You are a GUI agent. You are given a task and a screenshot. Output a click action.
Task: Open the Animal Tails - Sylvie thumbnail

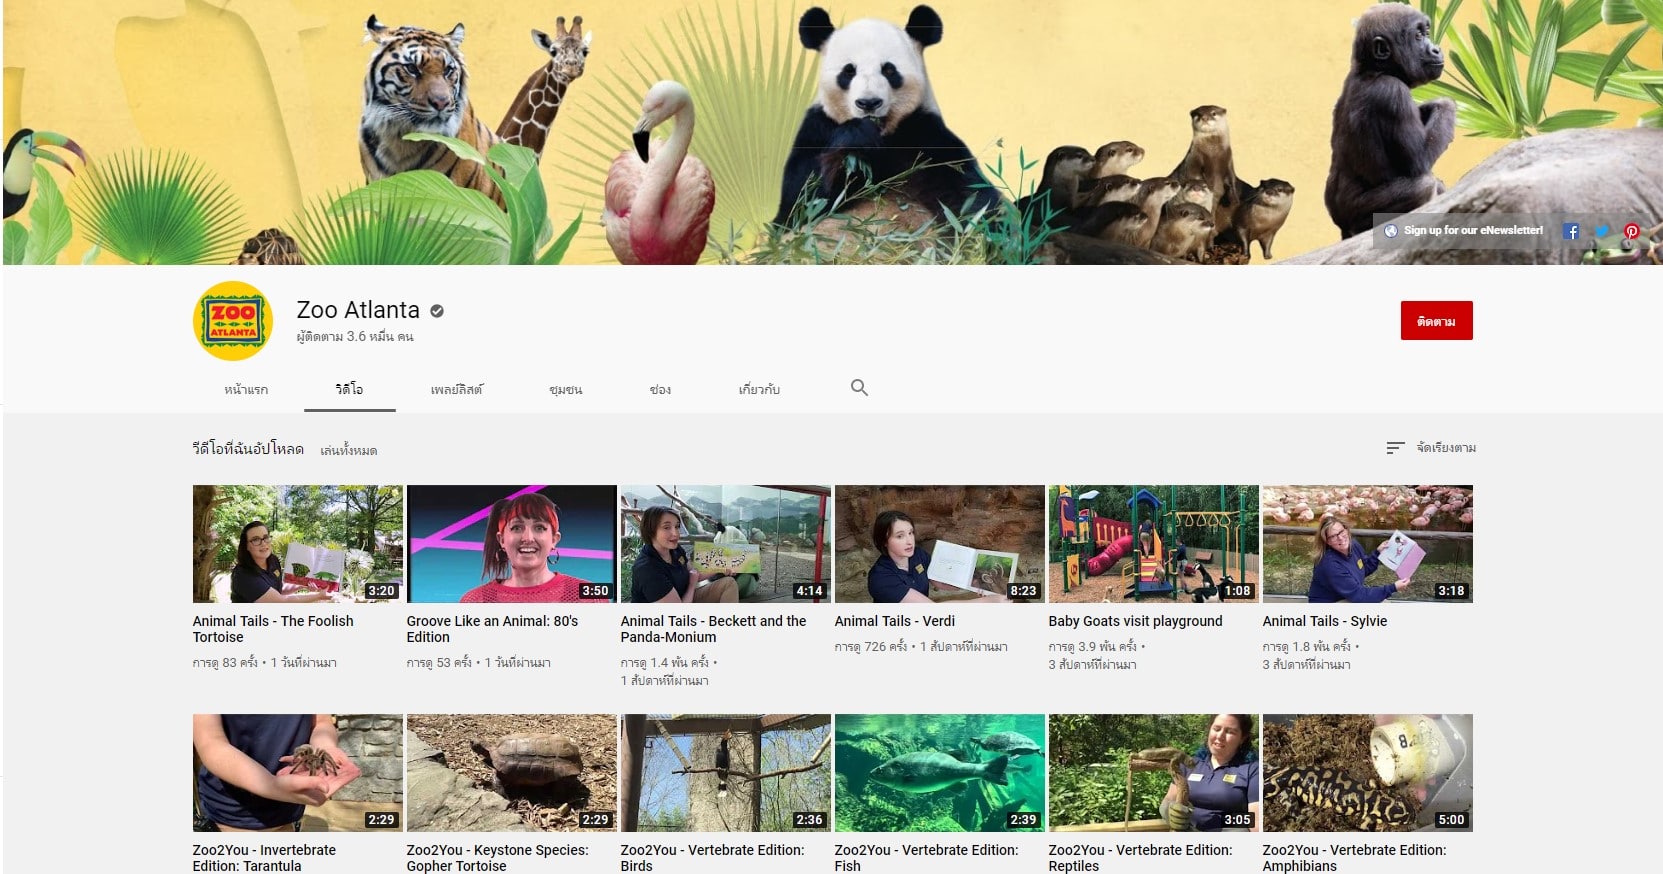point(1368,544)
